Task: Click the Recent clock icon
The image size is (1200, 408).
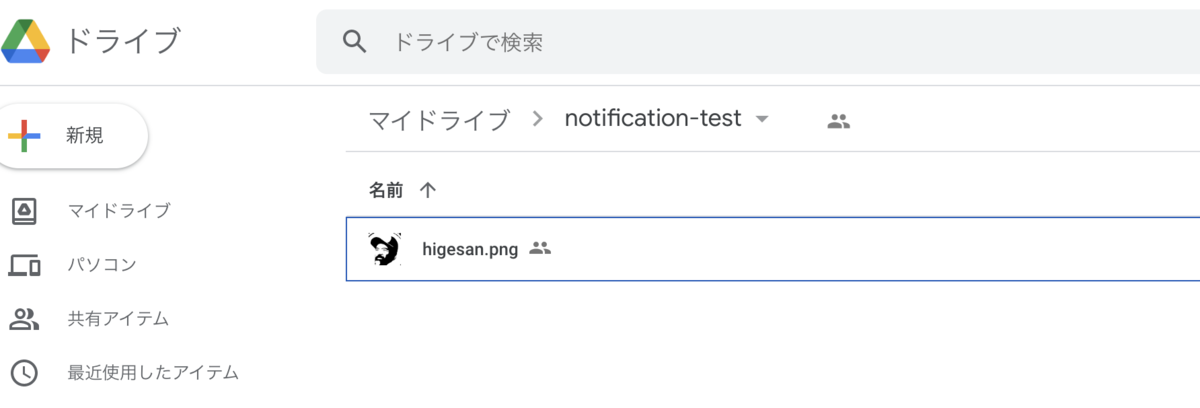Action: click(x=24, y=373)
